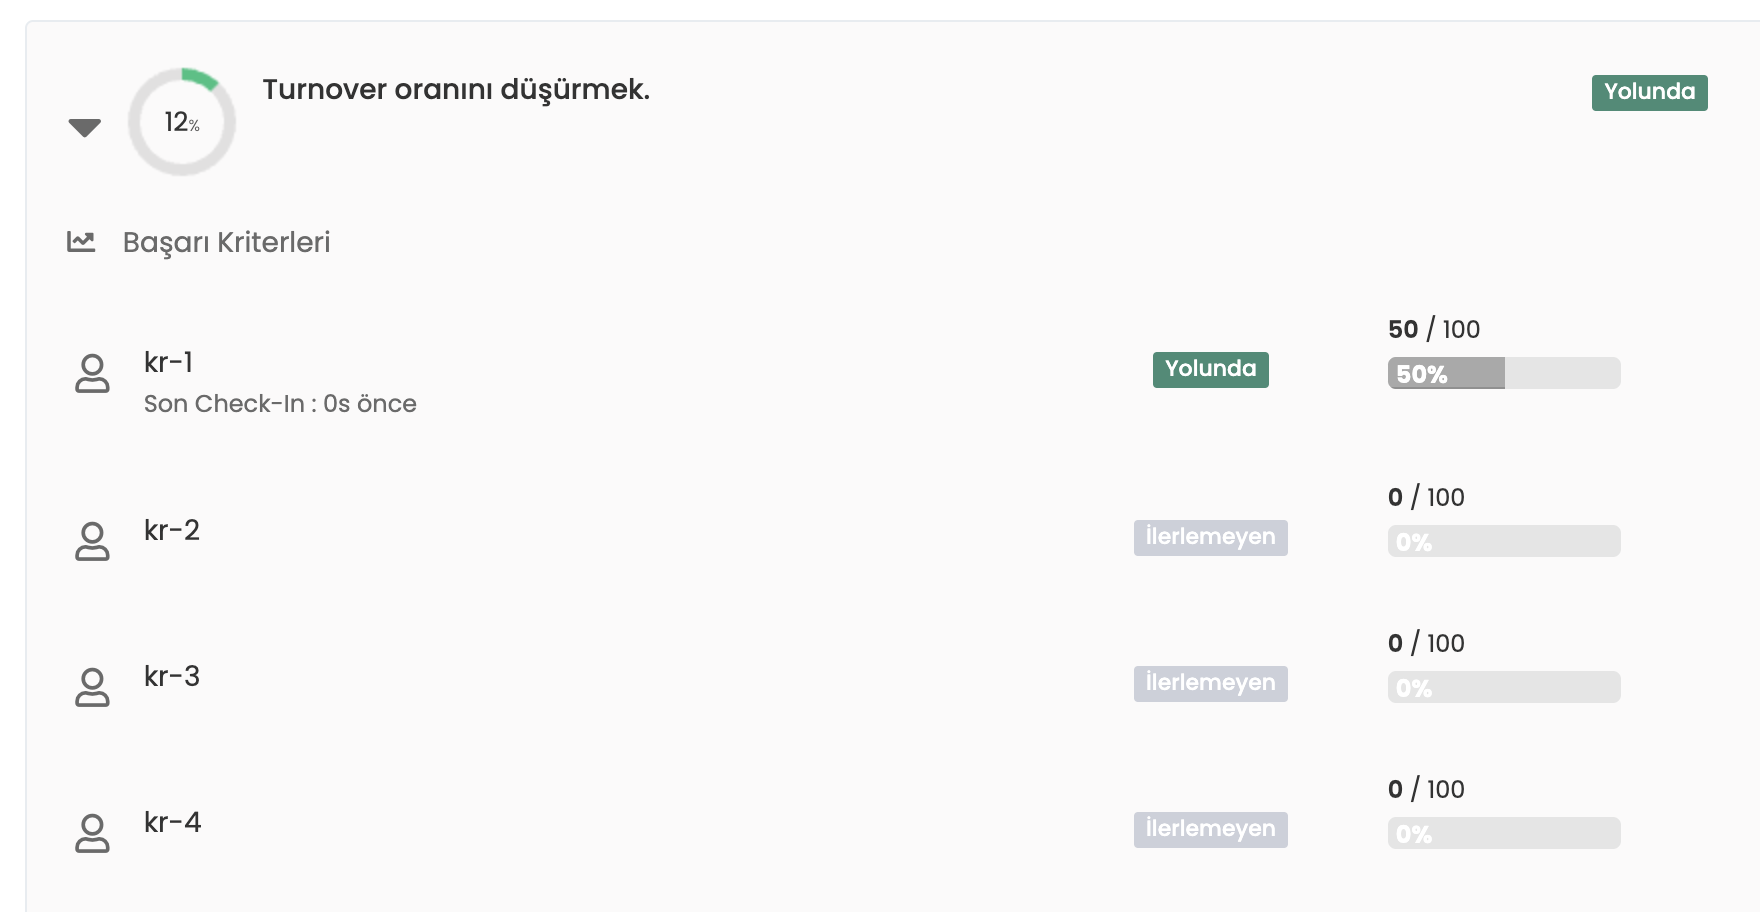This screenshot has width=1760, height=912.
Task: Click kr-3's İlerlemeyen status badge
Action: (1210, 683)
